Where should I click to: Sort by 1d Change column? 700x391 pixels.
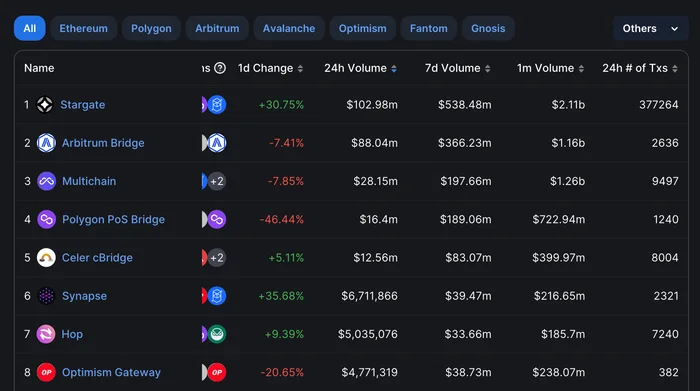[270, 68]
